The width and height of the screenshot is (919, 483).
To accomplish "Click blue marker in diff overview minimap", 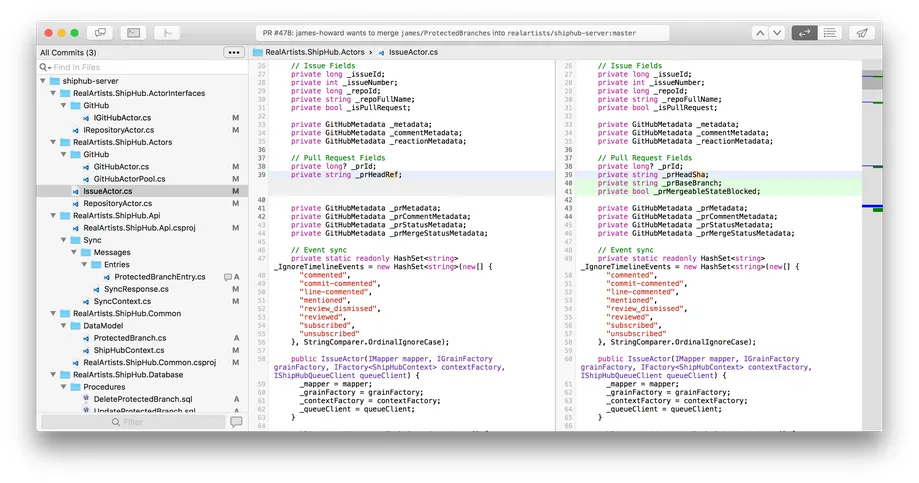I will point(872,206).
